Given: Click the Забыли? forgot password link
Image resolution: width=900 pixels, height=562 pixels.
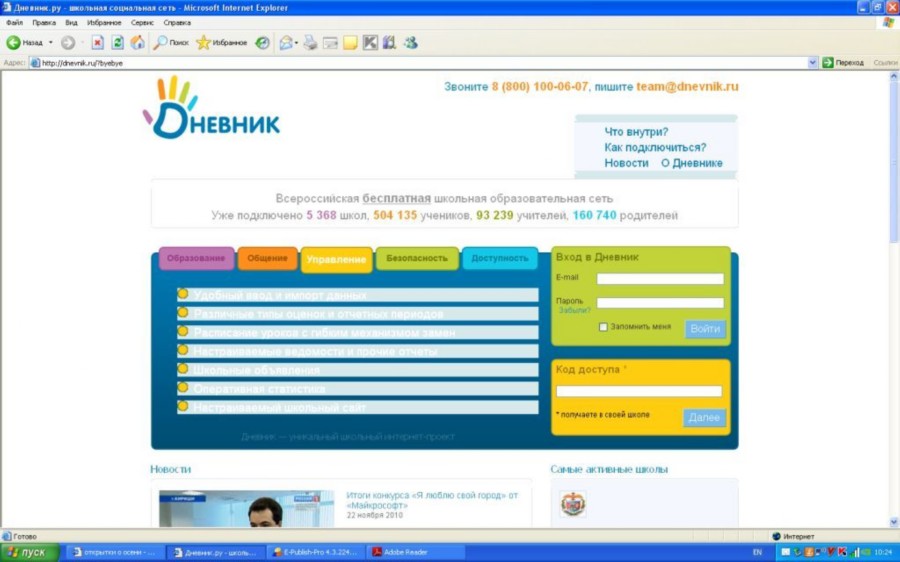Looking at the screenshot, I should coord(575,311).
